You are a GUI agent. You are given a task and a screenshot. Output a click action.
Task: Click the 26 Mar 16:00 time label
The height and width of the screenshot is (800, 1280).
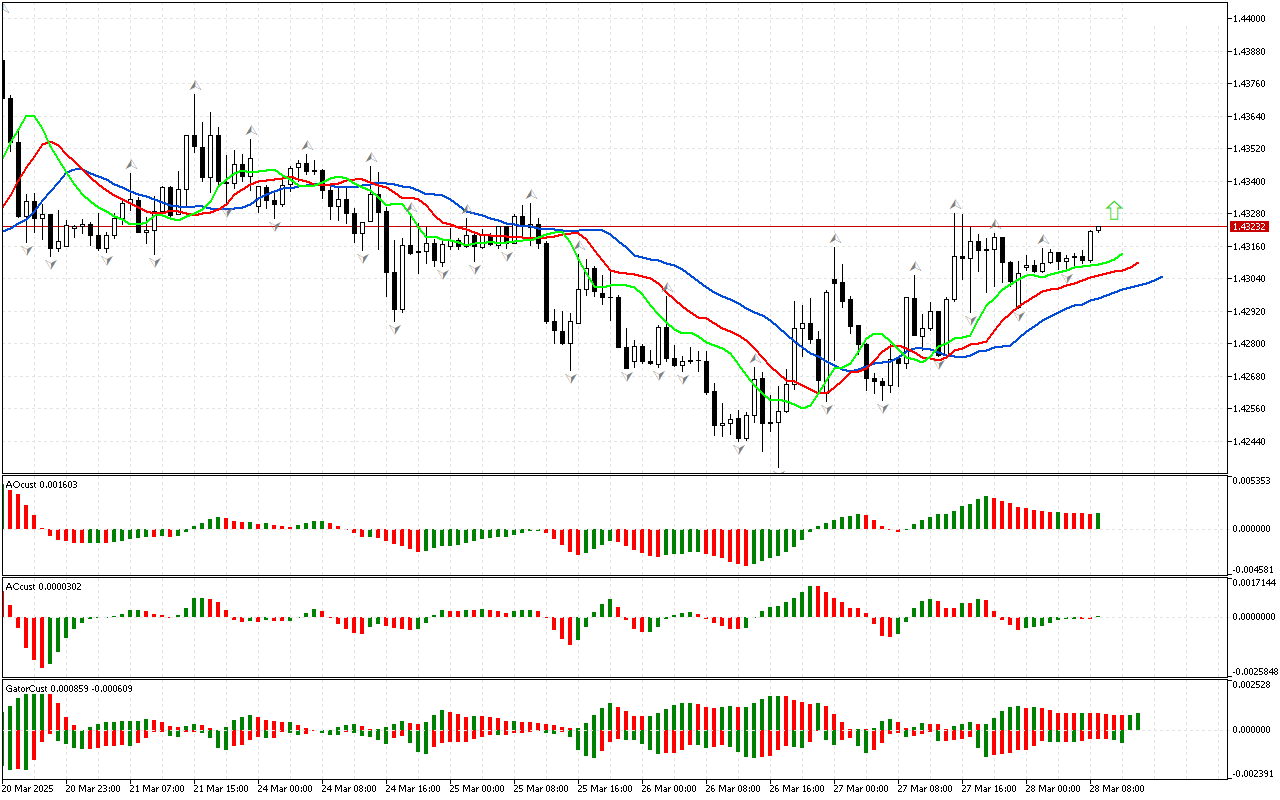(797, 789)
